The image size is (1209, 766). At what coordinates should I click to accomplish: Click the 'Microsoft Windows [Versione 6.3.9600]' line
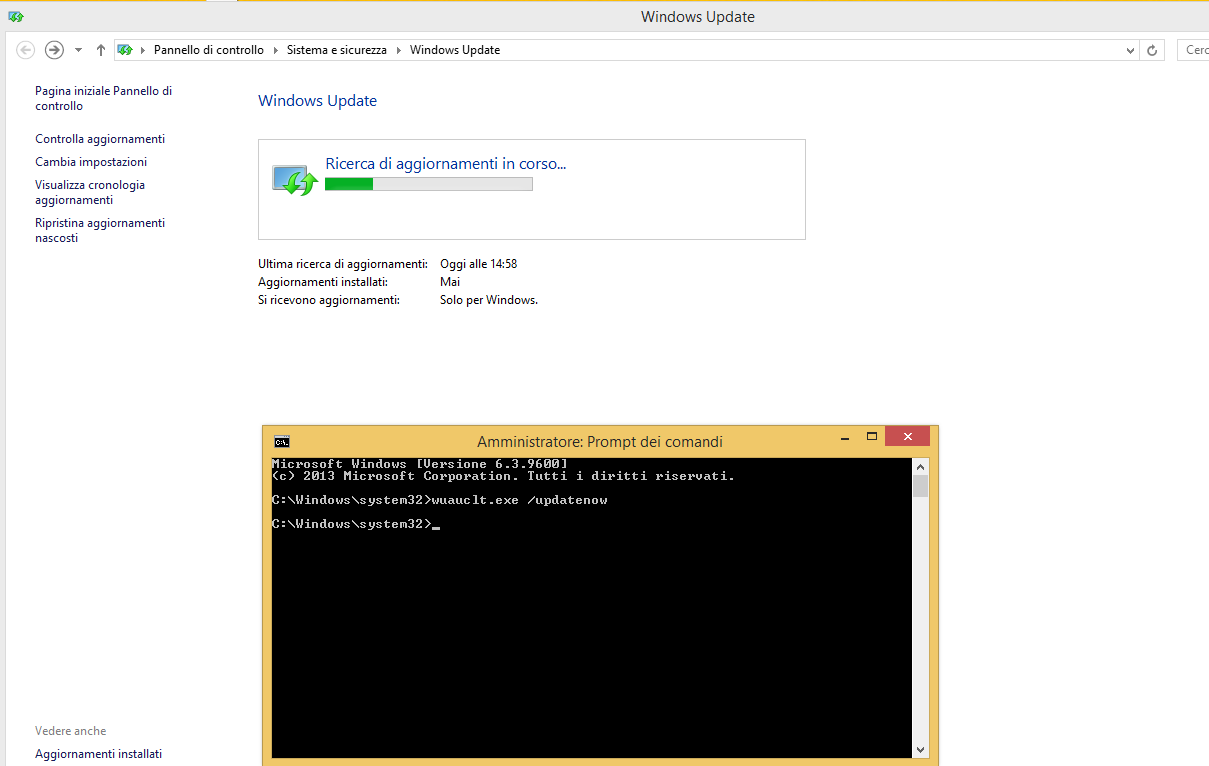pyautogui.click(x=420, y=464)
